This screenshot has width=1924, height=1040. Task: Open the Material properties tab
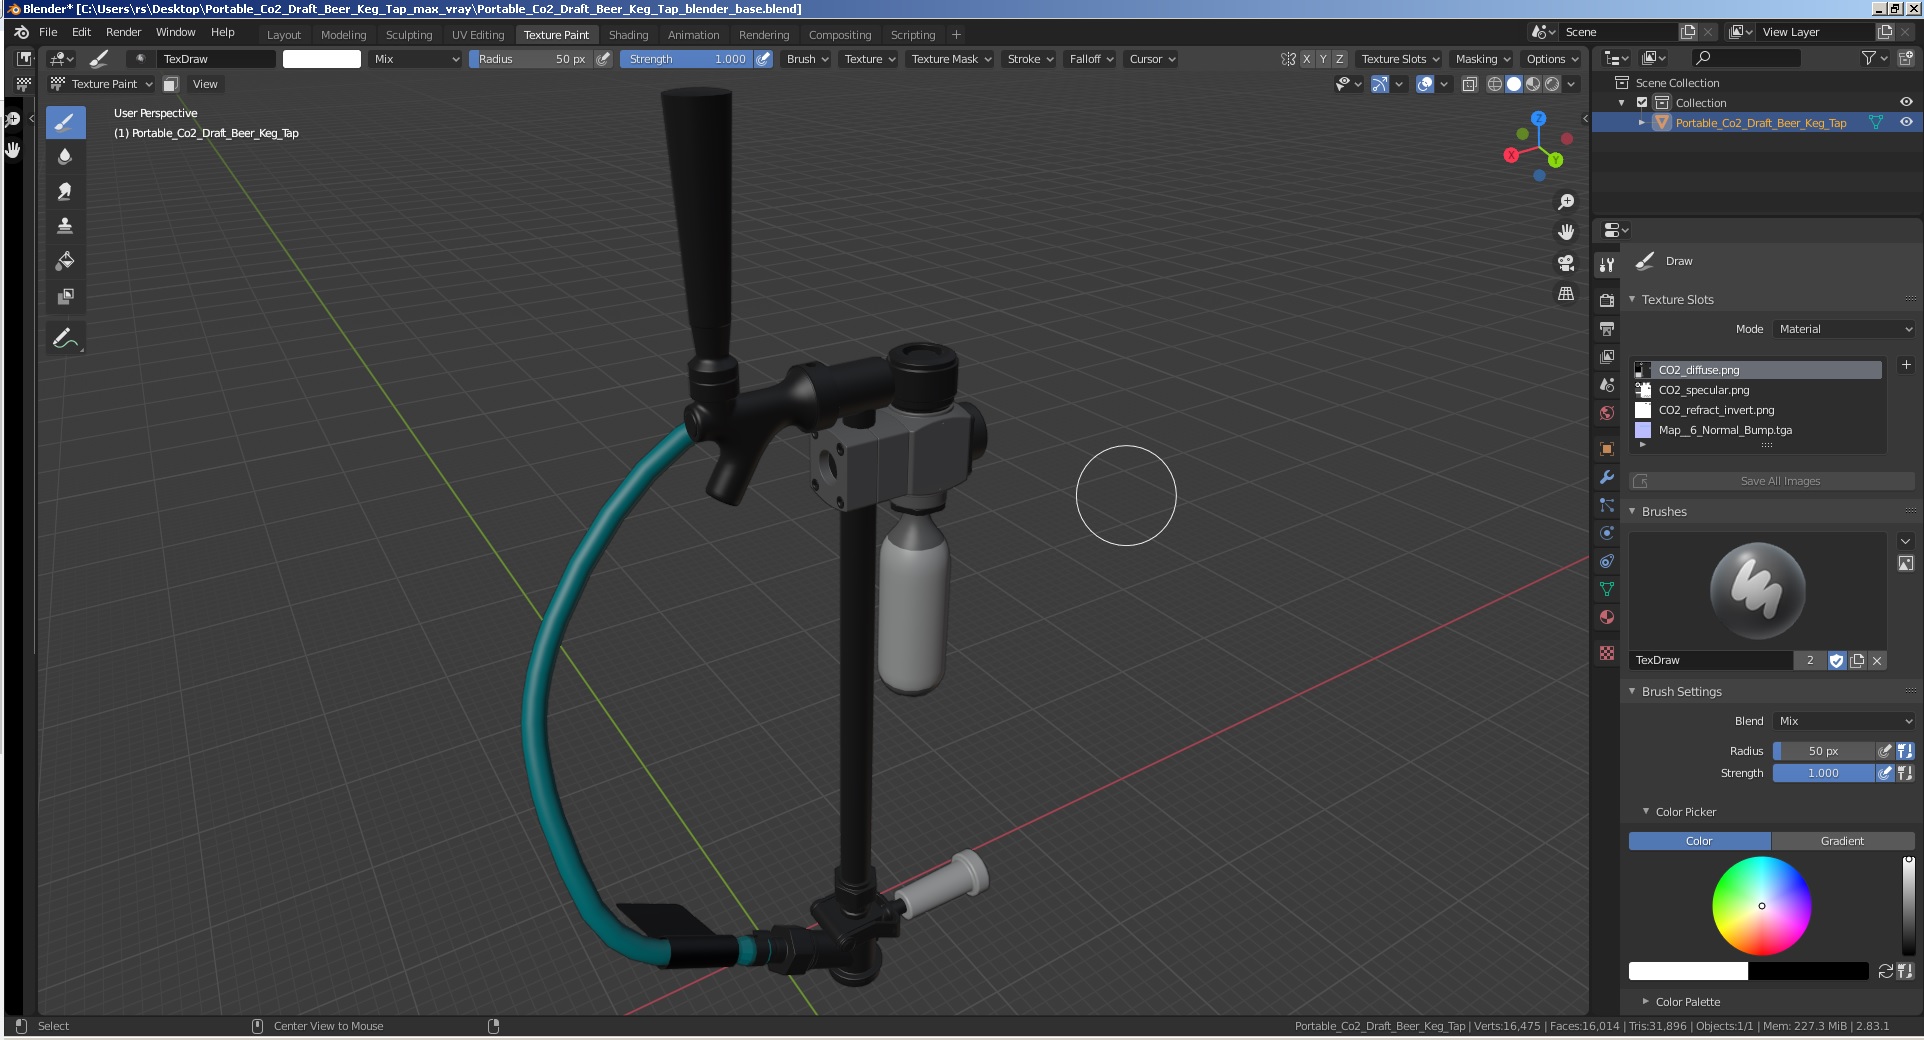tap(1607, 617)
